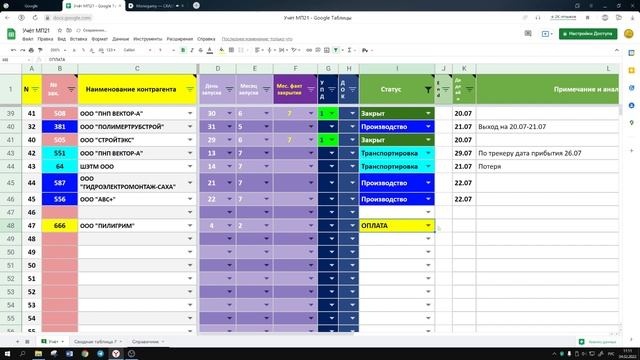The image size is (640, 360).
Task: Star the document Учёт МП21
Action: click(60, 30)
